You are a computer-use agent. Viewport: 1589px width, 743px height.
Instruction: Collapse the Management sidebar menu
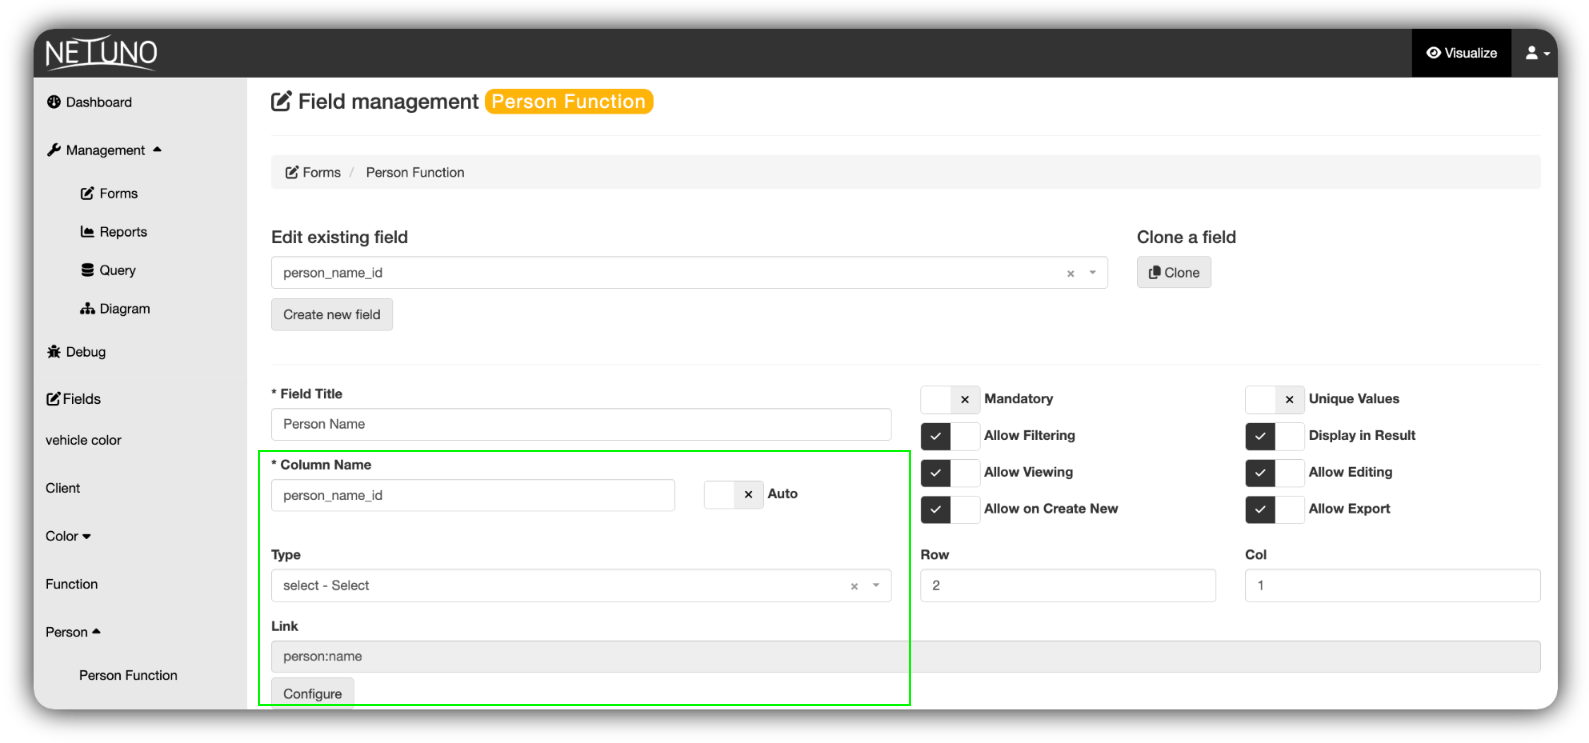pyautogui.click(x=104, y=150)
